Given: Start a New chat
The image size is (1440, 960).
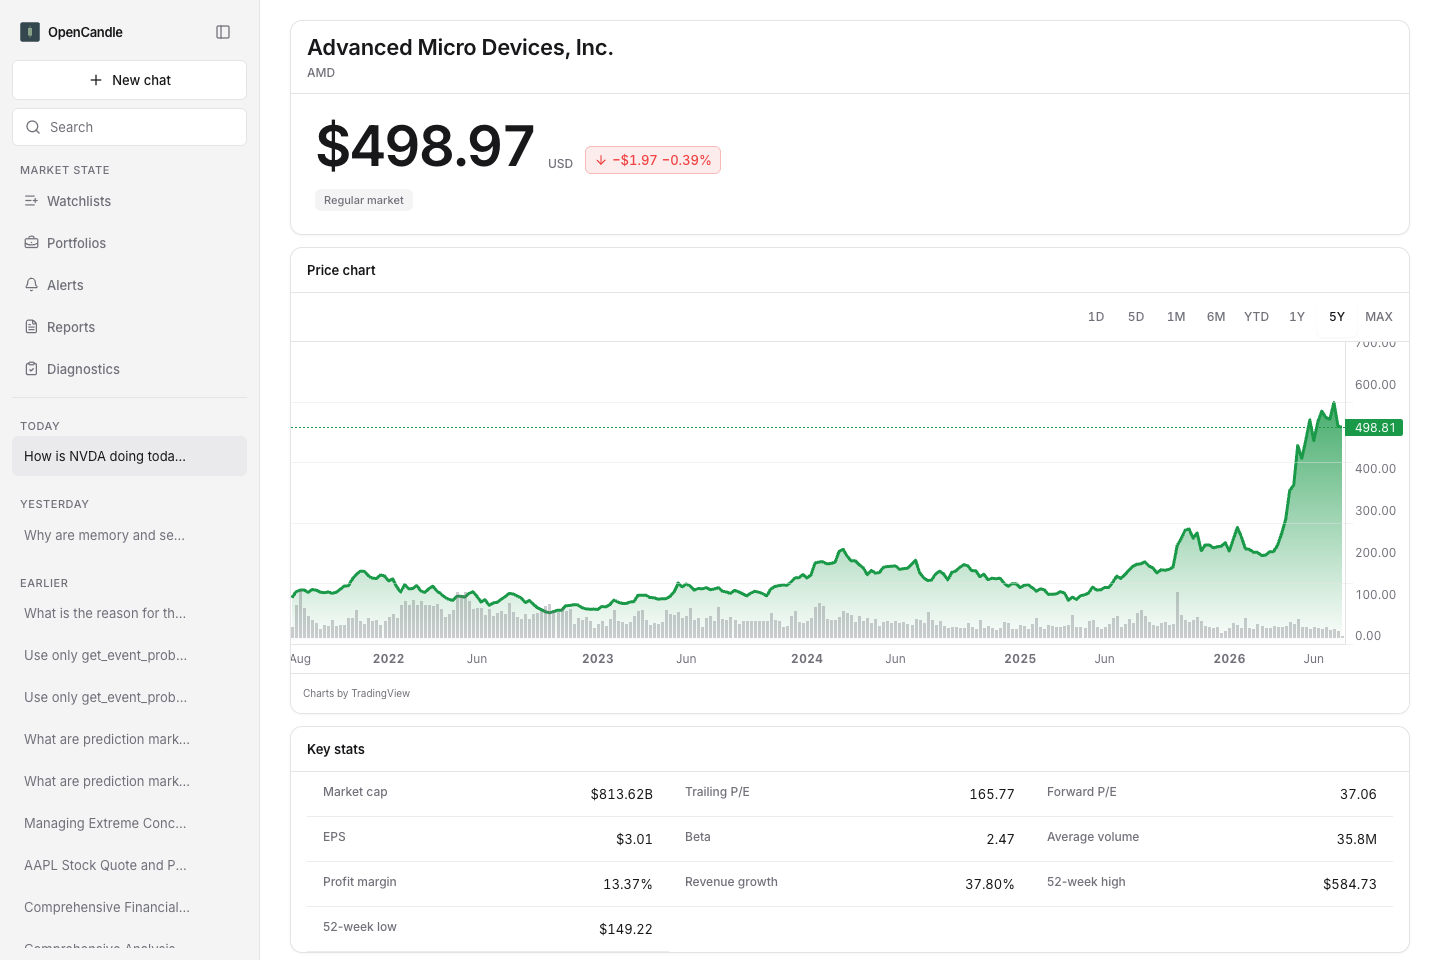Looking at the screenshot, I should coord(129,80).
